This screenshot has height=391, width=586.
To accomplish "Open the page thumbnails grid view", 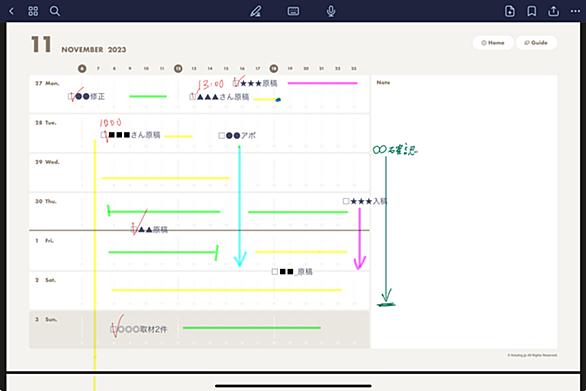I will (33, 11).
